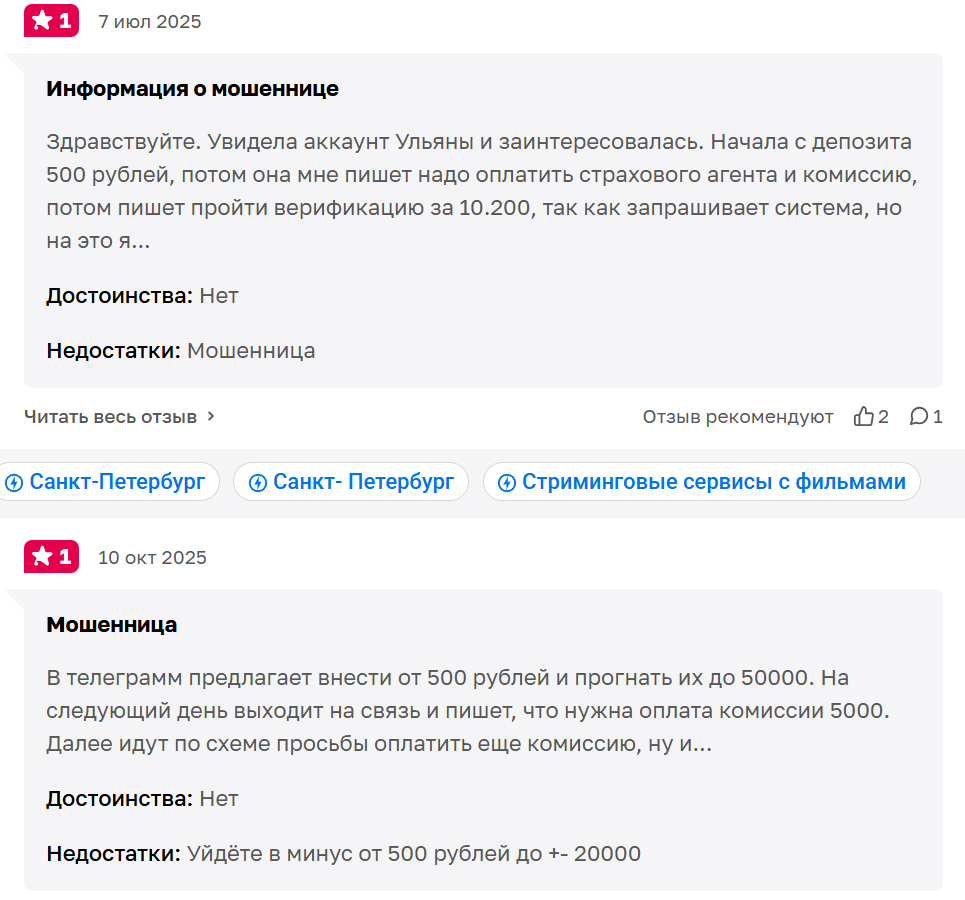Click the like counter showing 2

pyautogui.click(x=885, y=416)
